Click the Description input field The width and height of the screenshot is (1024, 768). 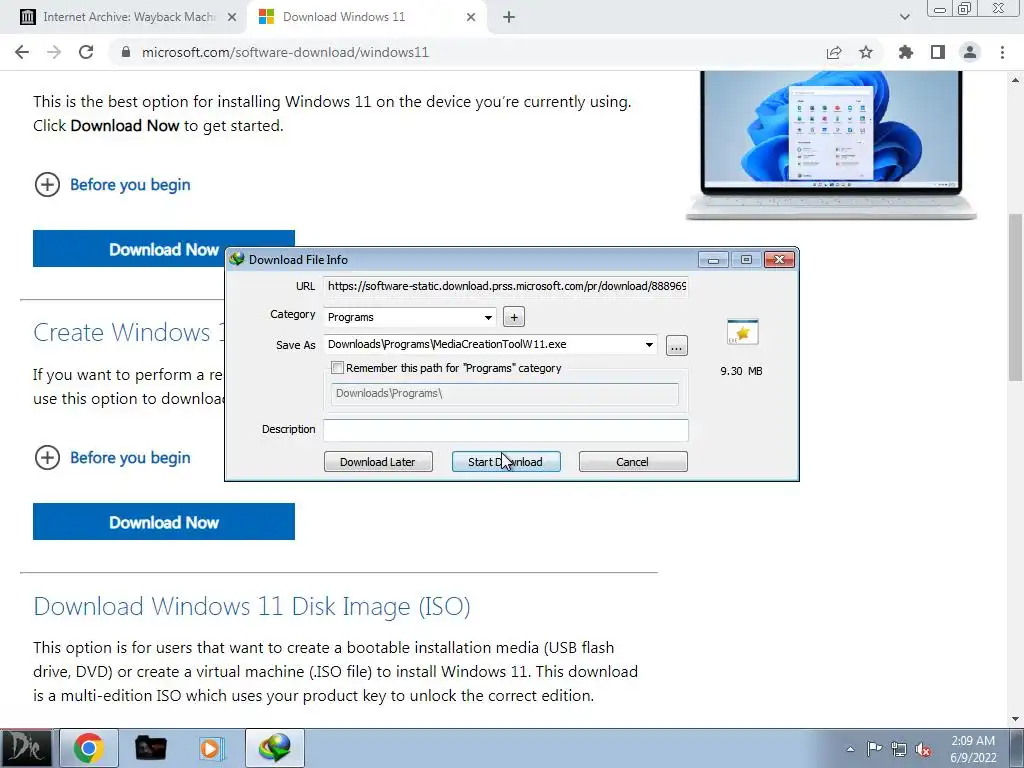[x=505, y=430]
